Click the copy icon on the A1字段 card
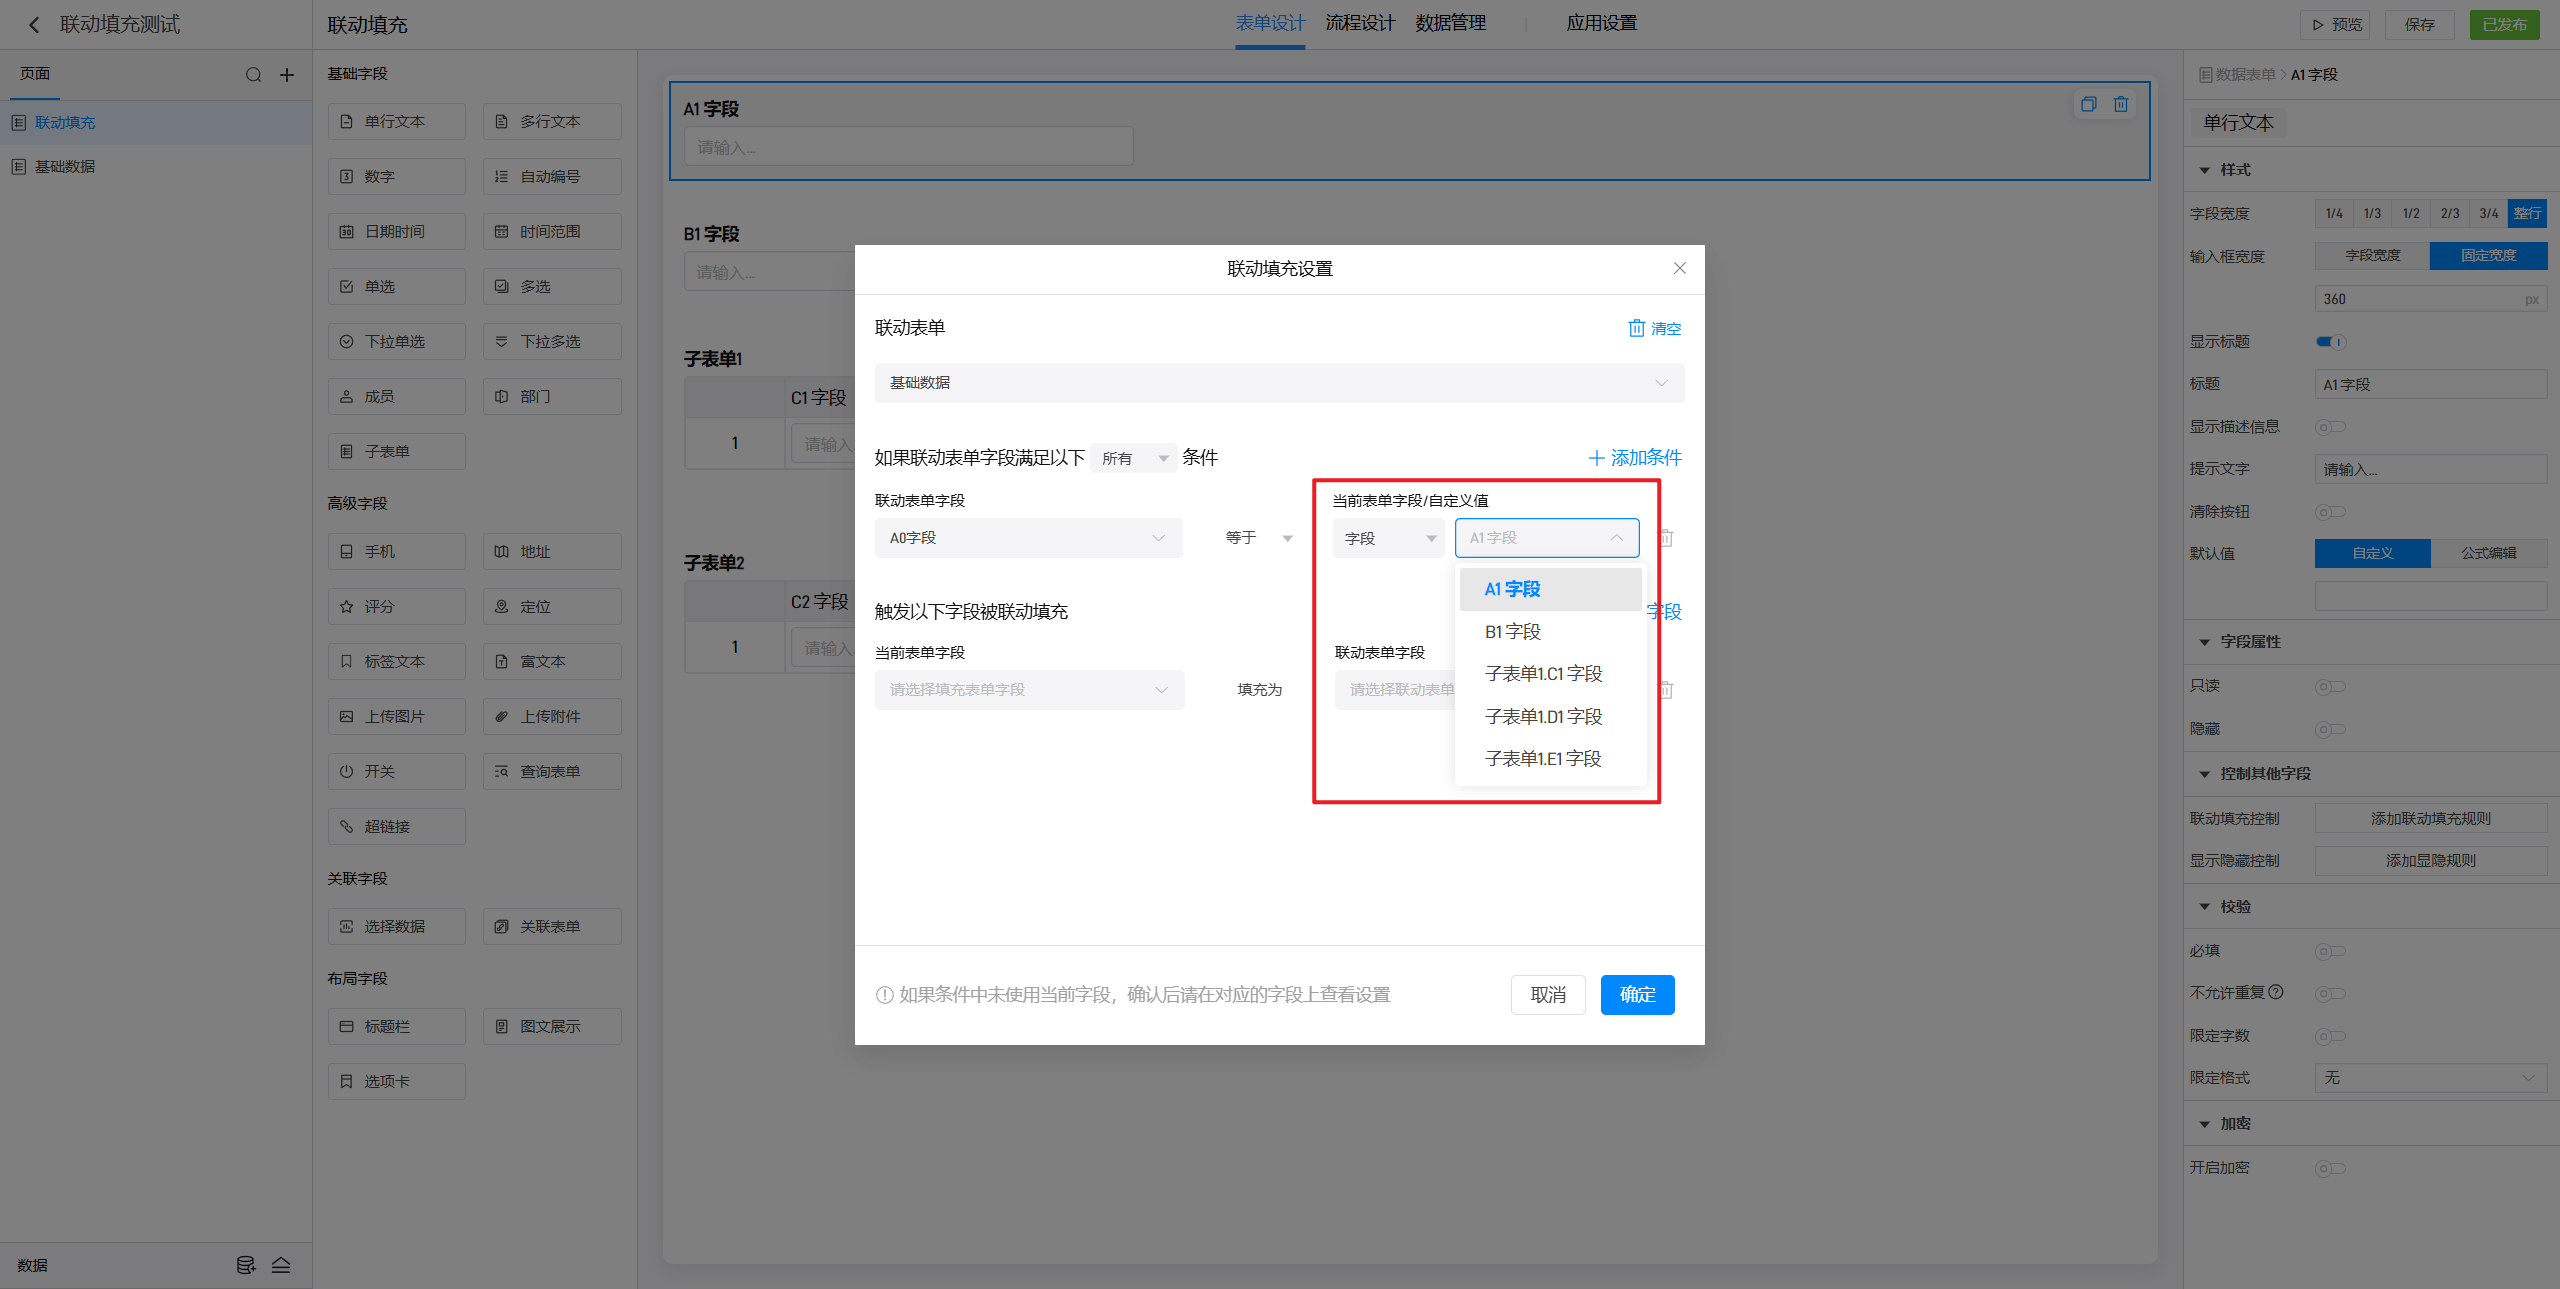2560x1289 pixels. pyautogui.click(x=2088, y=104)
